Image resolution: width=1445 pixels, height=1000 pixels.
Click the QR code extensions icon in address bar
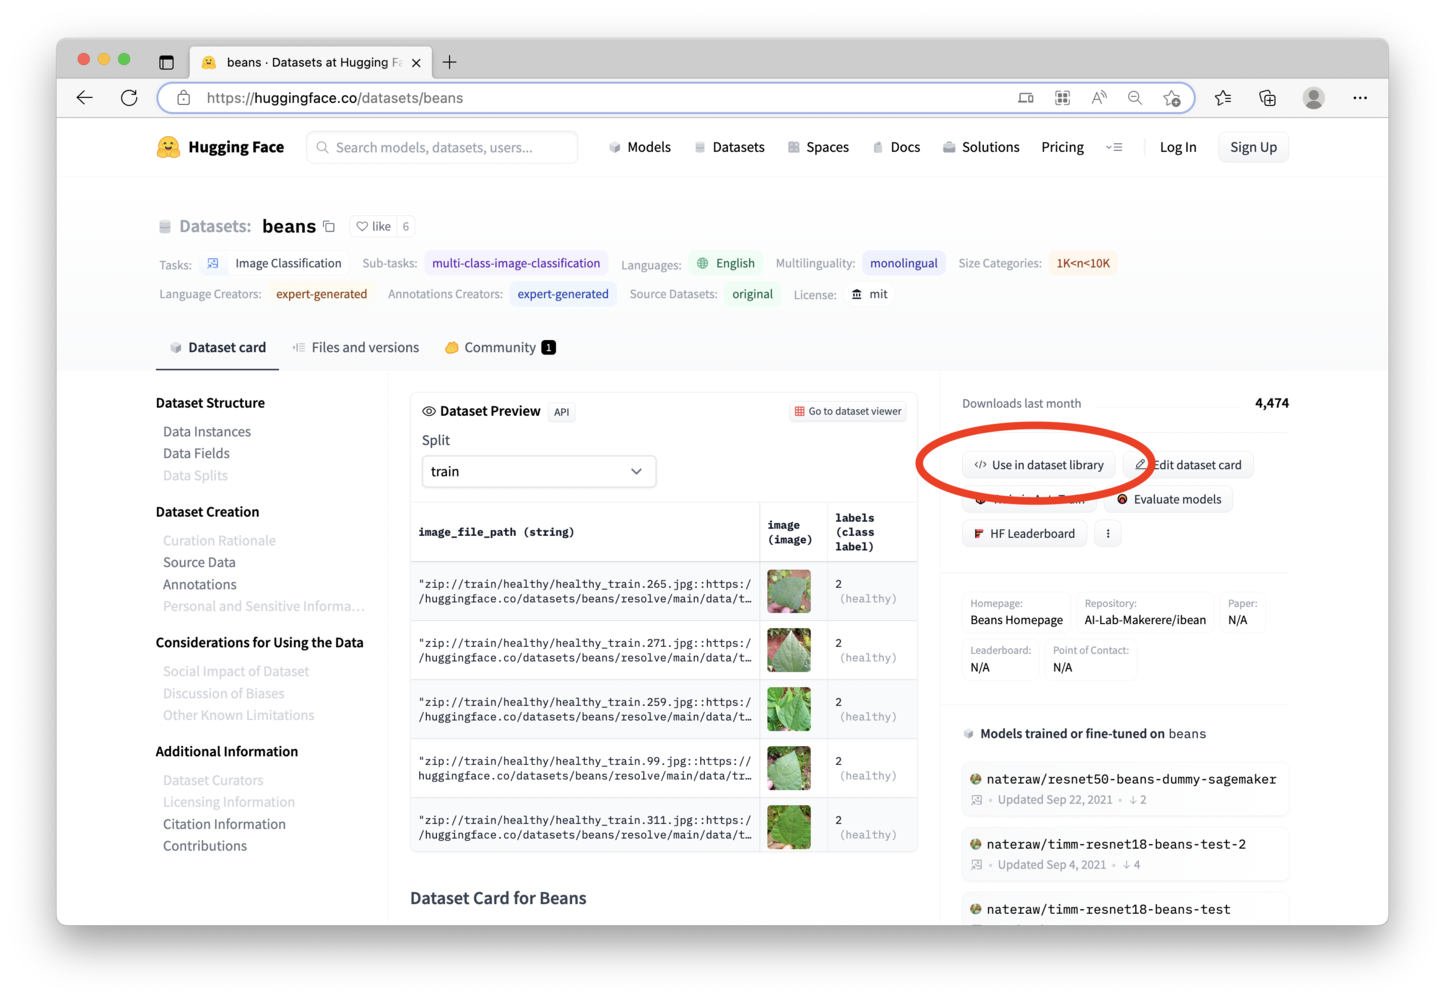tap(1062, 98)
